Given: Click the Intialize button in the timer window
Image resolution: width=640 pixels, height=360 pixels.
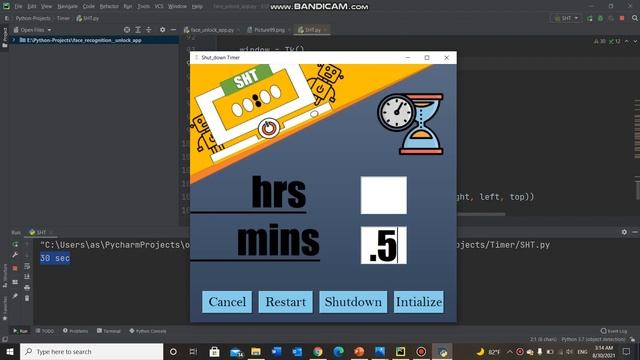Looking at the screenshot, I should (x=419, y=302).
